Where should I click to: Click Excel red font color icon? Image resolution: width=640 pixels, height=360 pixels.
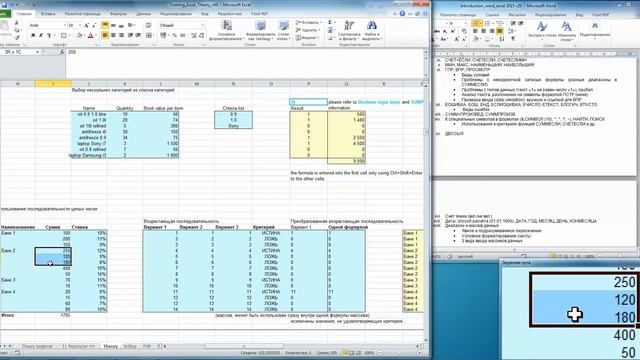pyautogui.click(x=91, y=36)
